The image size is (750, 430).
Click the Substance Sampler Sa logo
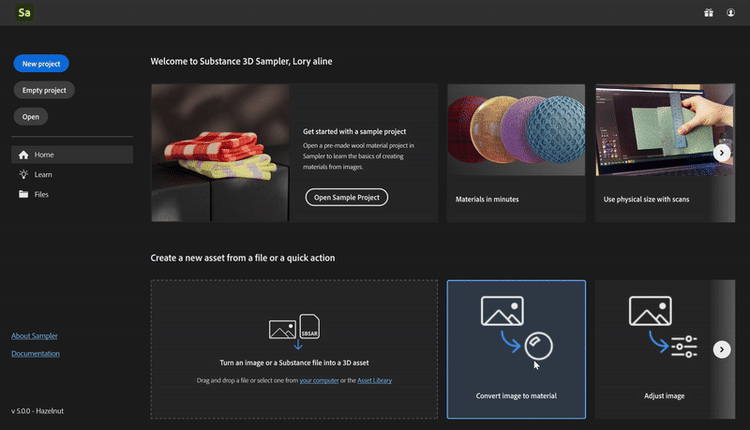pos(24,12)
